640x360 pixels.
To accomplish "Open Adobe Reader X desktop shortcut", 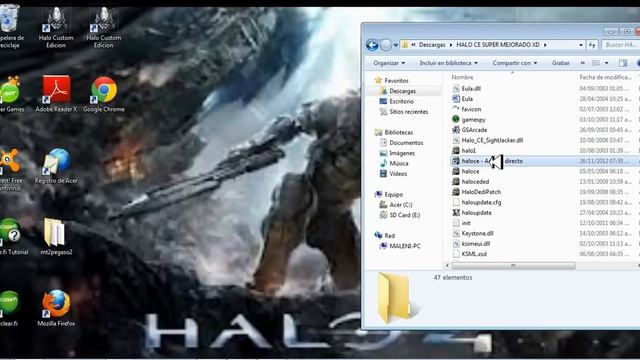I will 56,93.
